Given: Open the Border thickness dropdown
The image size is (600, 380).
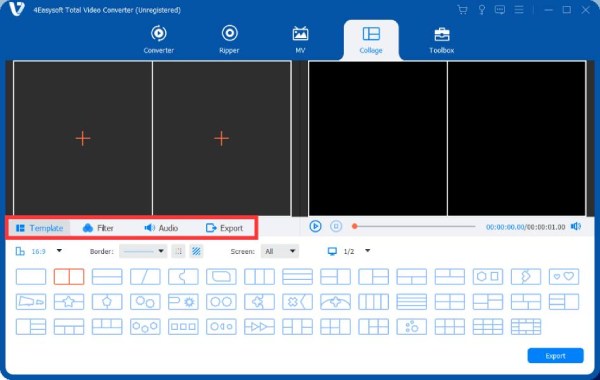Looking at the screenshot, I should tap(143, 251).
